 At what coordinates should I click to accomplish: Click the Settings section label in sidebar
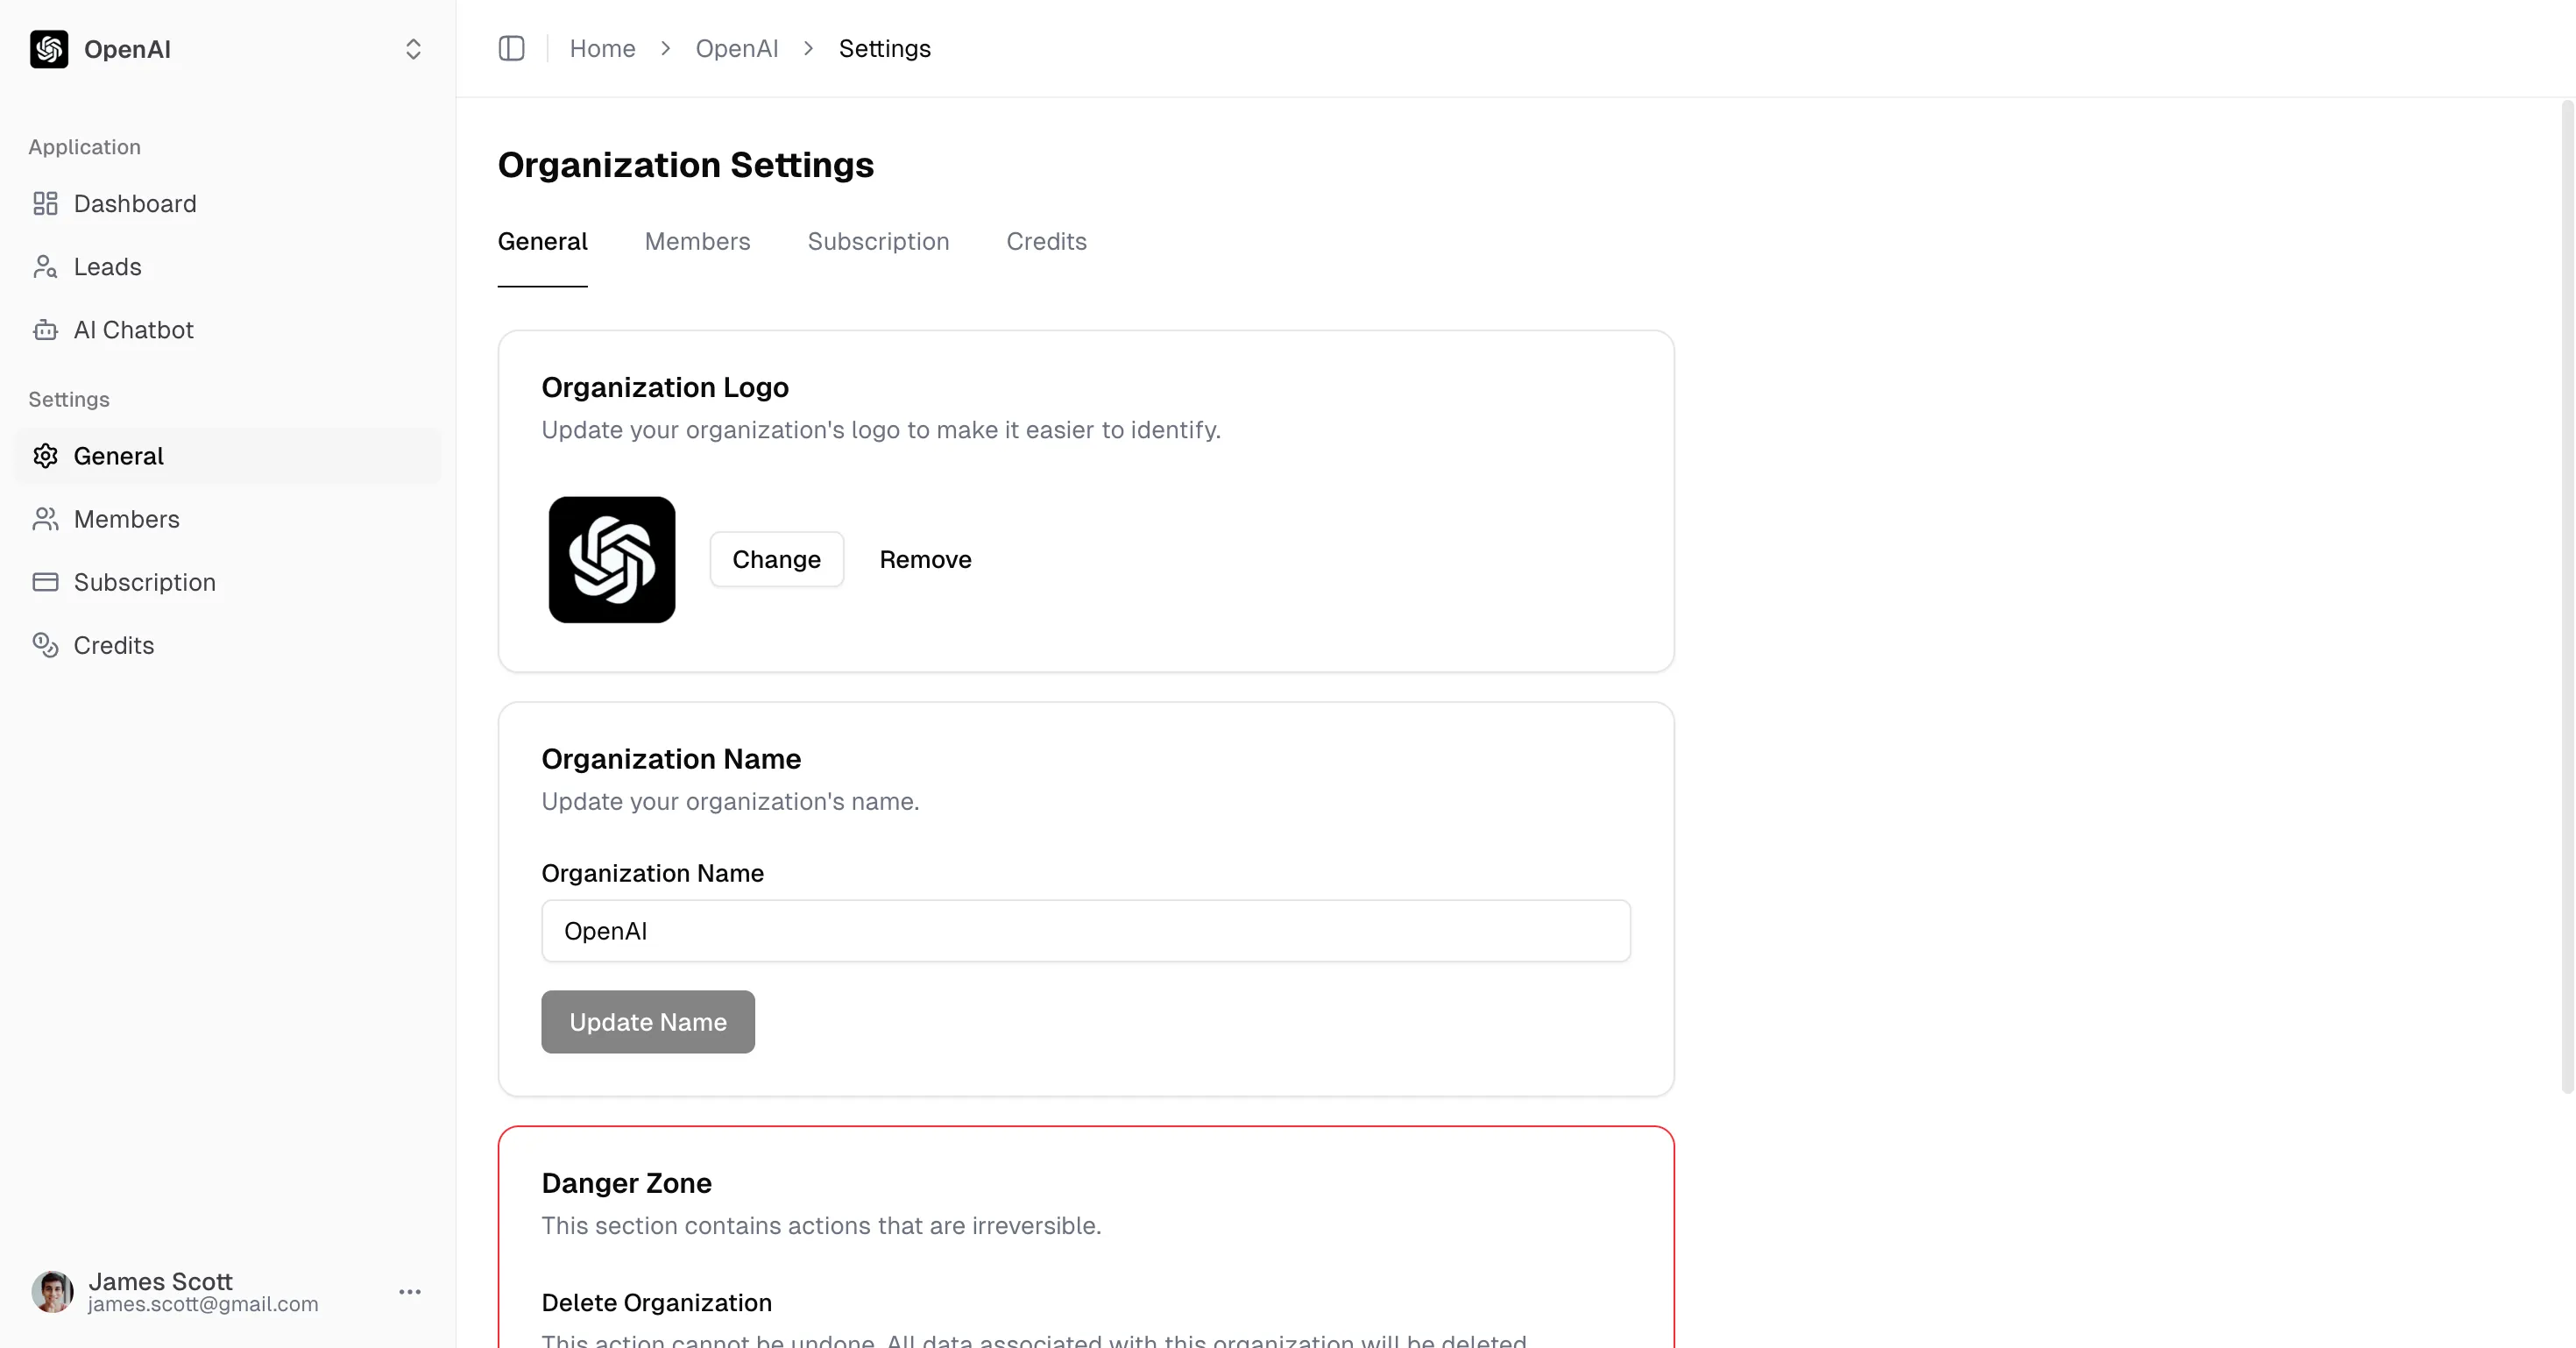[69, 399]
